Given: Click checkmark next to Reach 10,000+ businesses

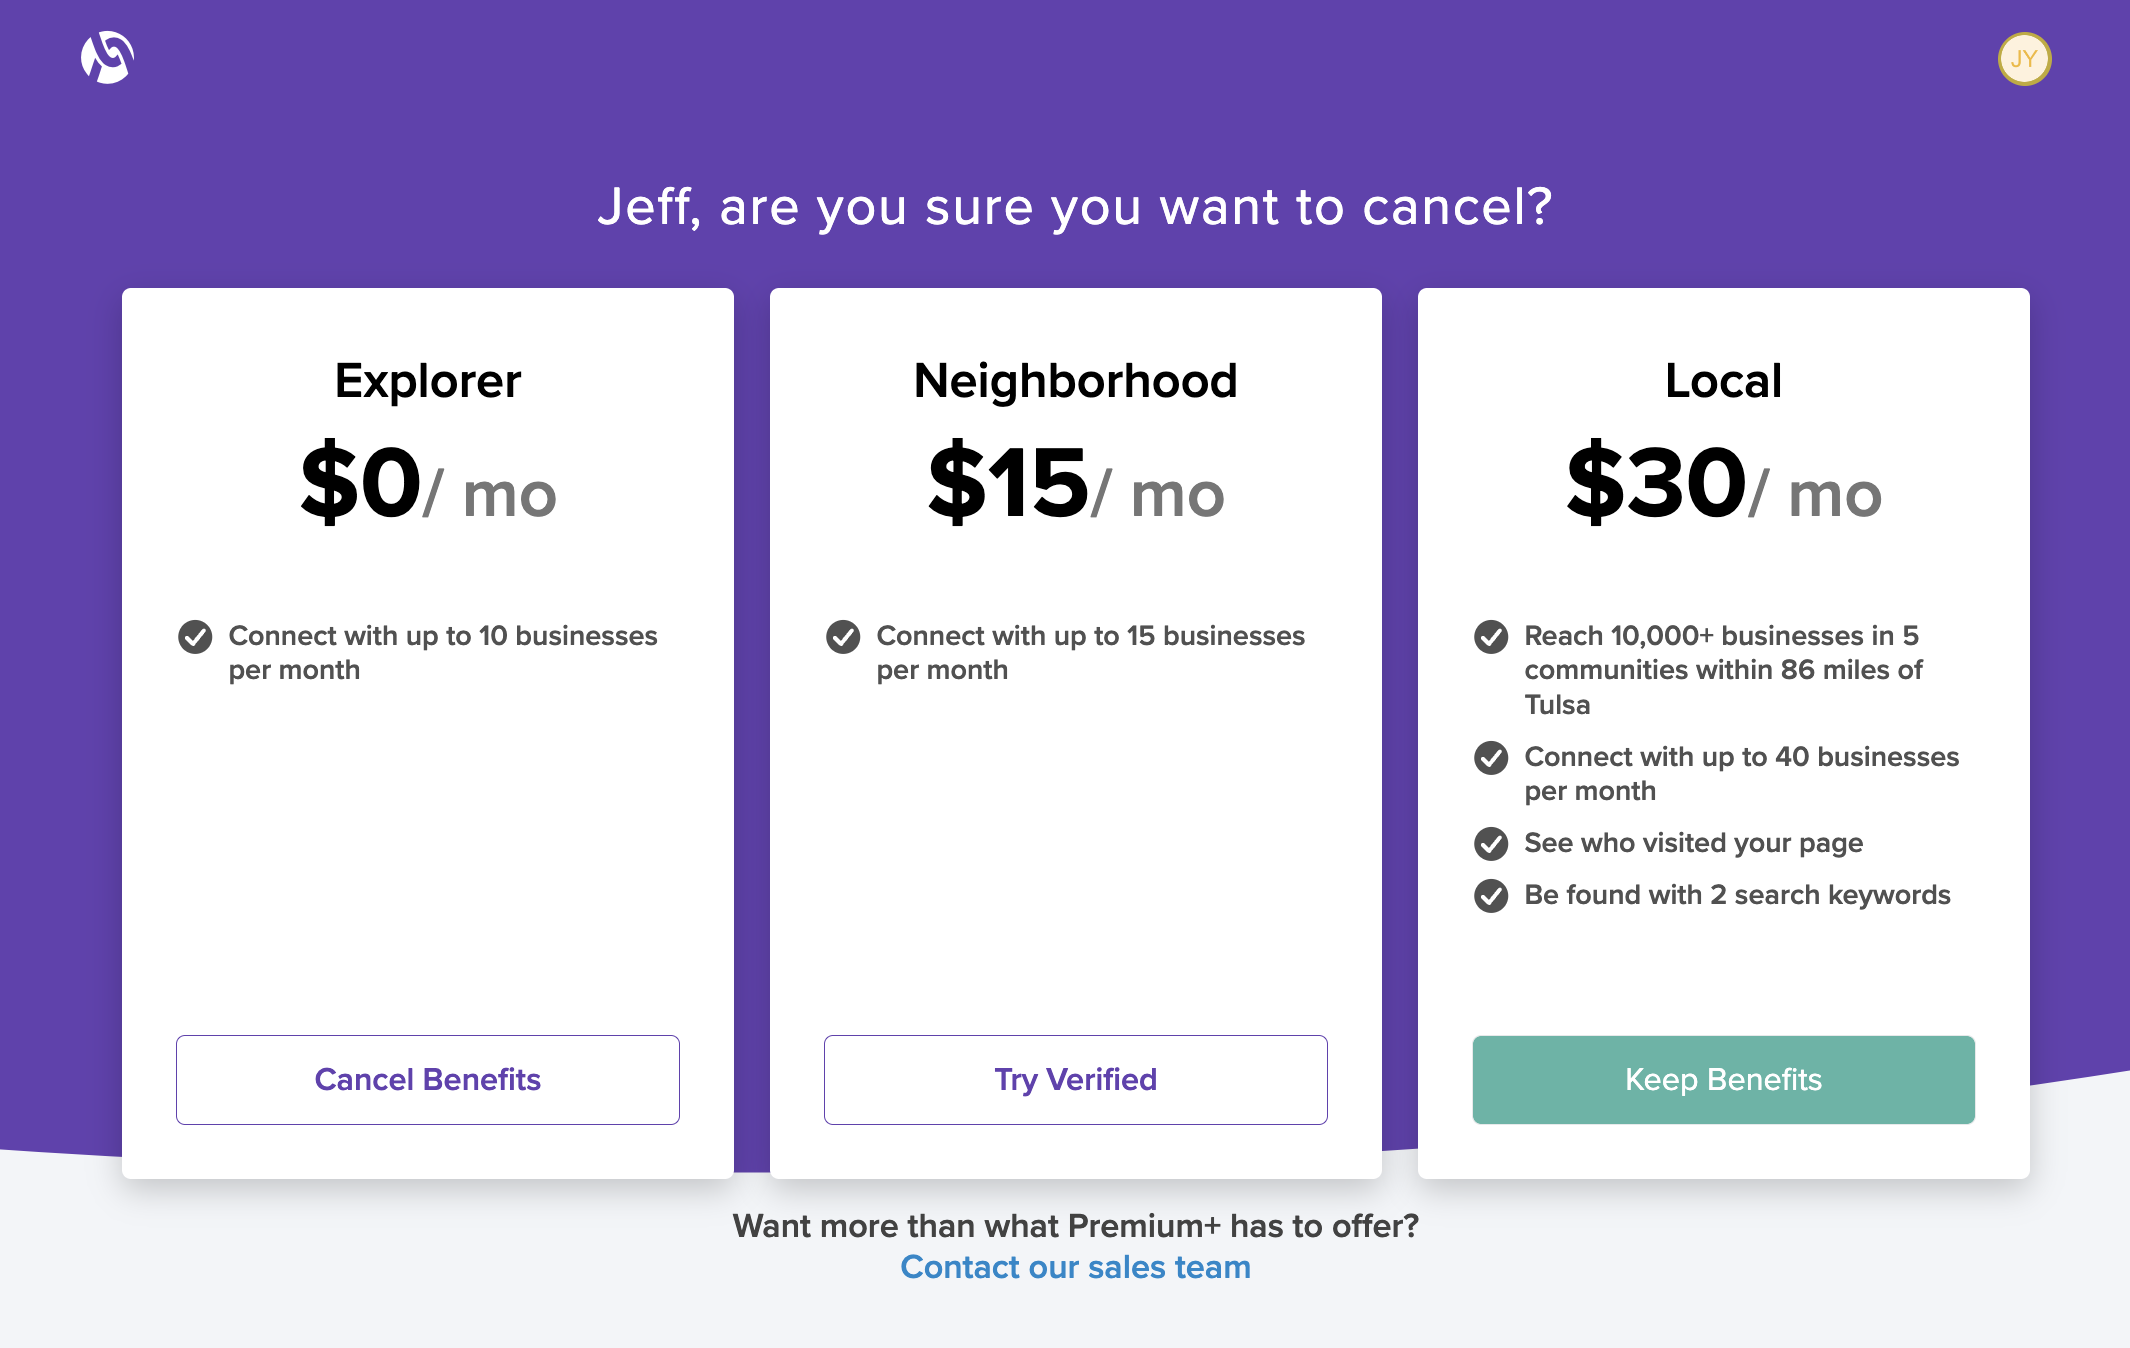Looking at the screenshot, I should click(1491, 636).
